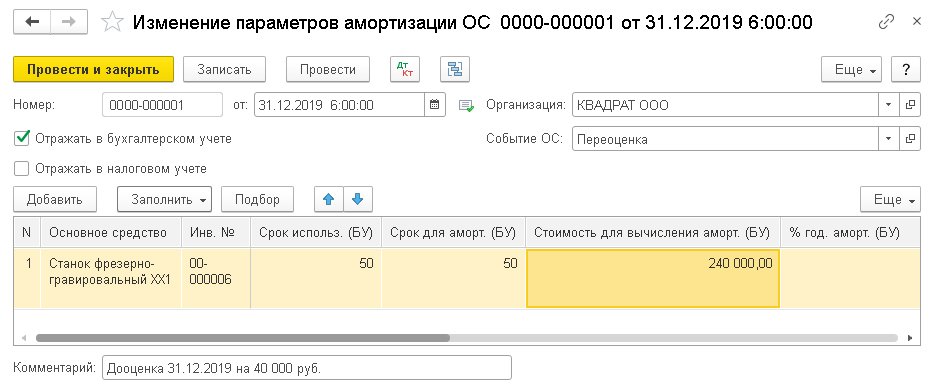Expand Событие ОС dropdown list
Screen dimensions: 935x389
pyautogui.click(x=888, y=139)
